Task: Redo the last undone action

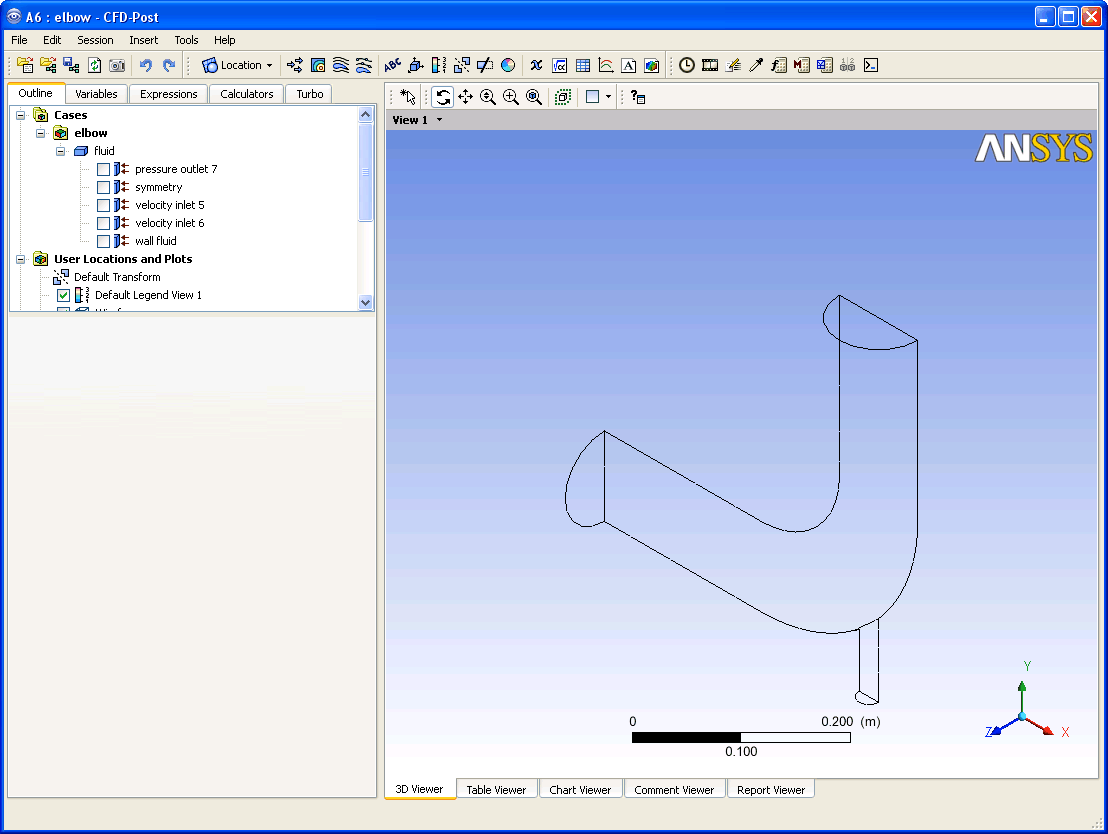Action: (169, 66)
